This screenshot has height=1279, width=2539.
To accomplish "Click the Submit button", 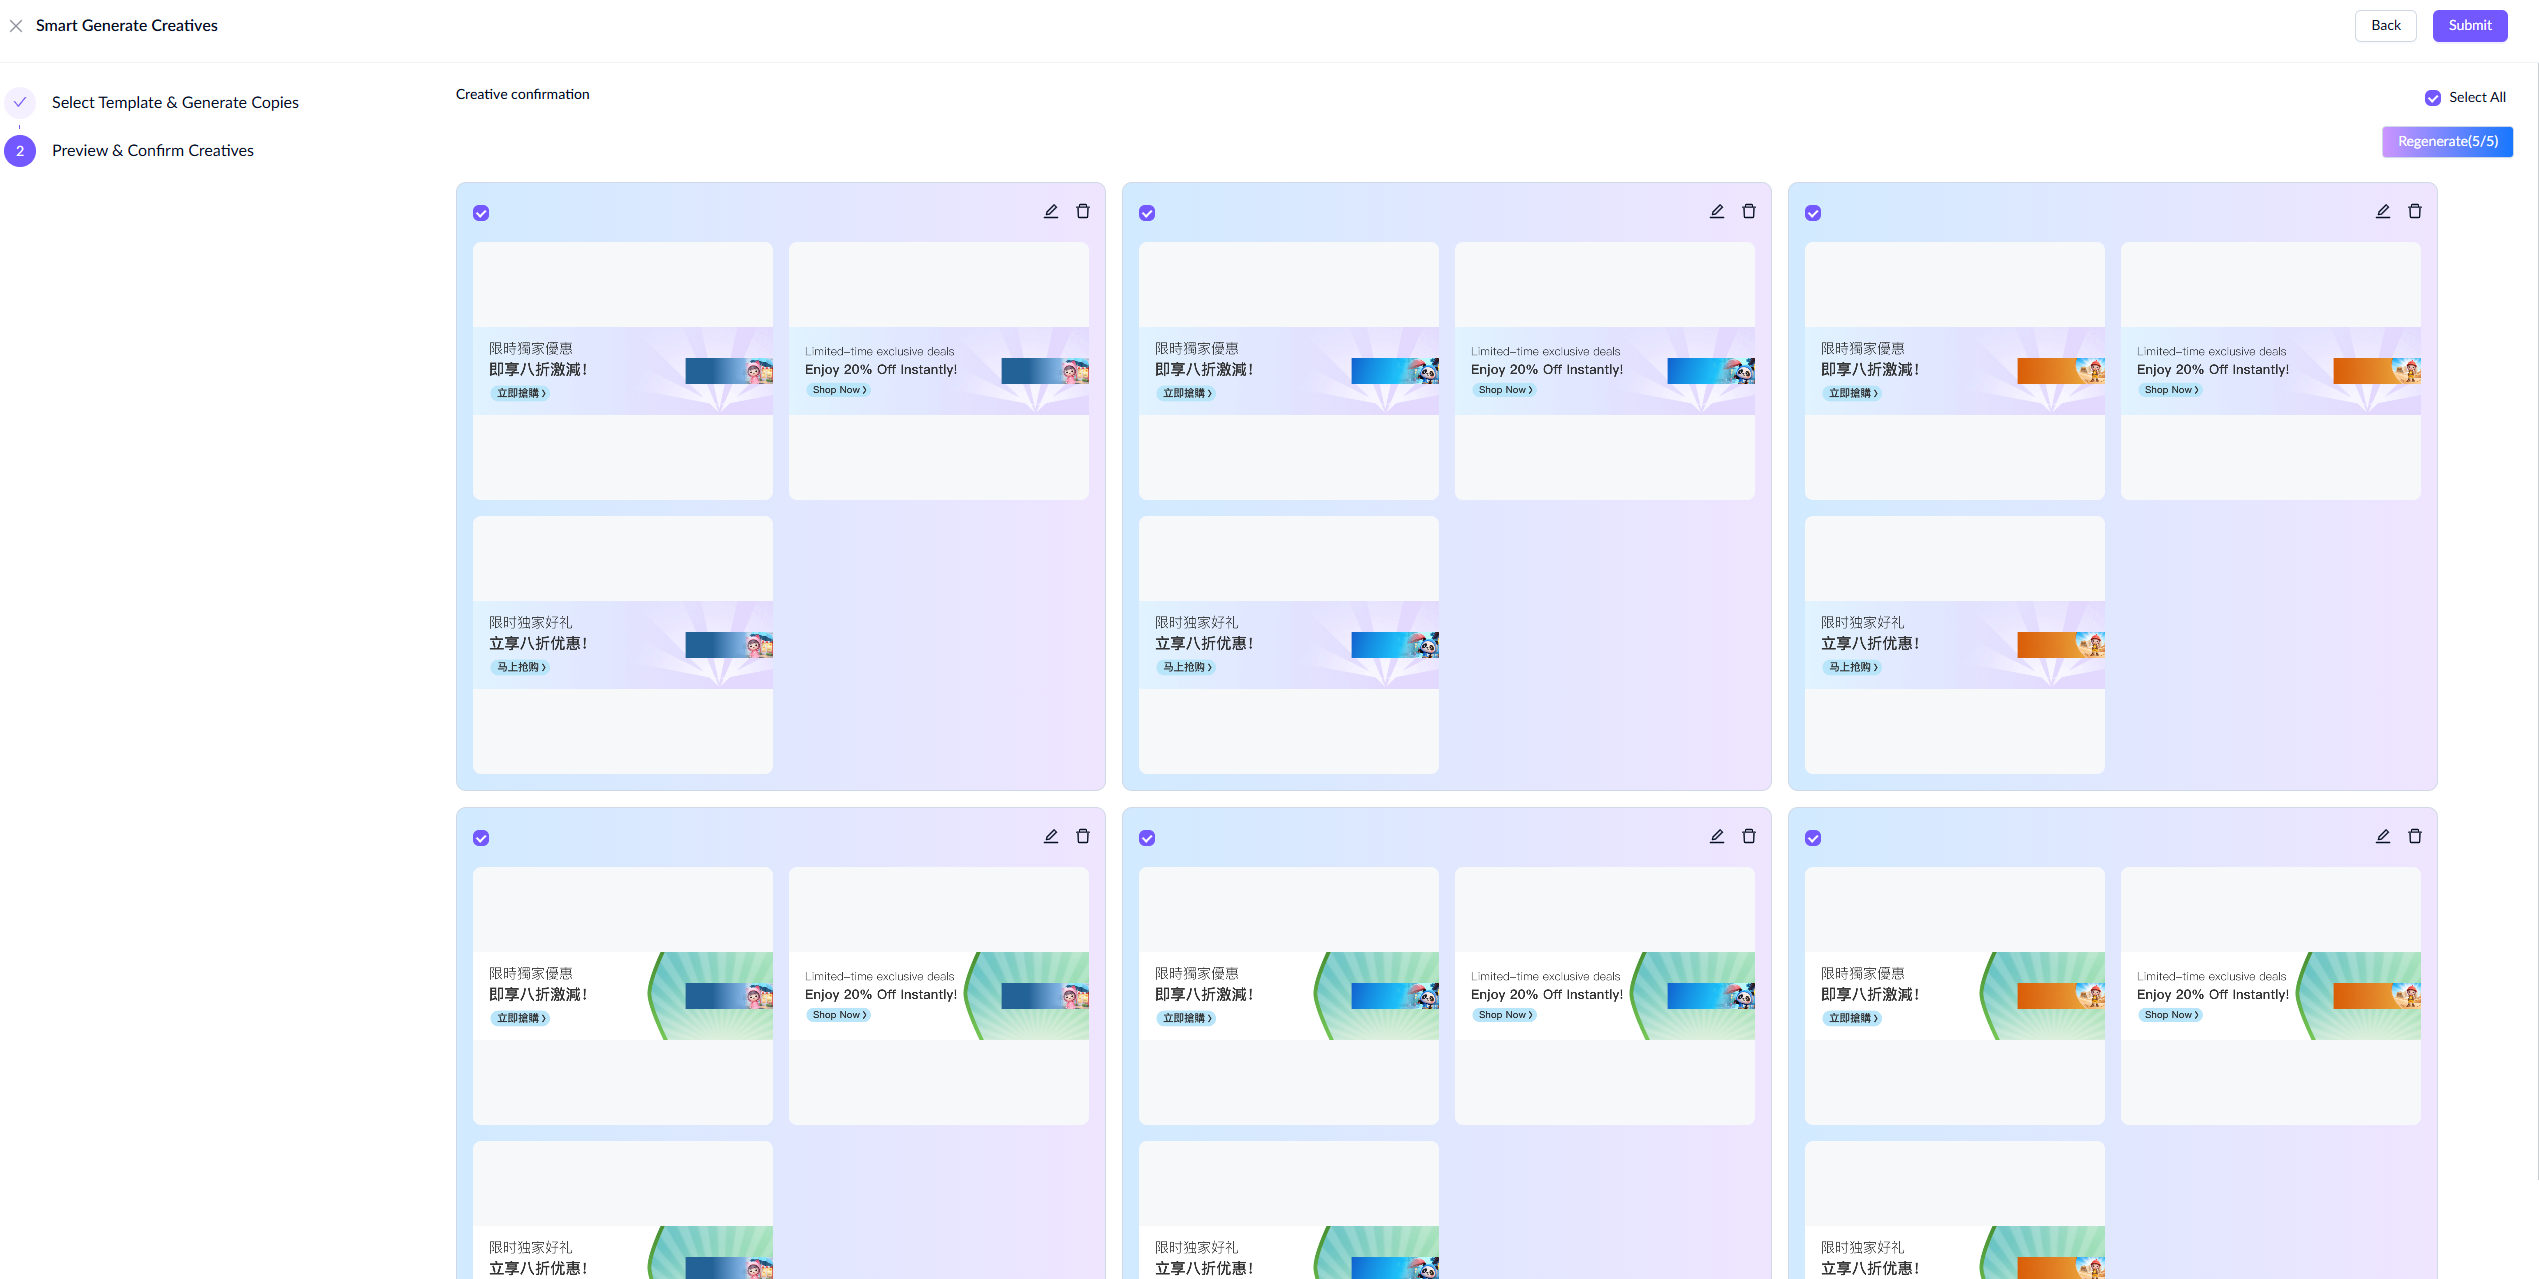I will point(2469,26).
